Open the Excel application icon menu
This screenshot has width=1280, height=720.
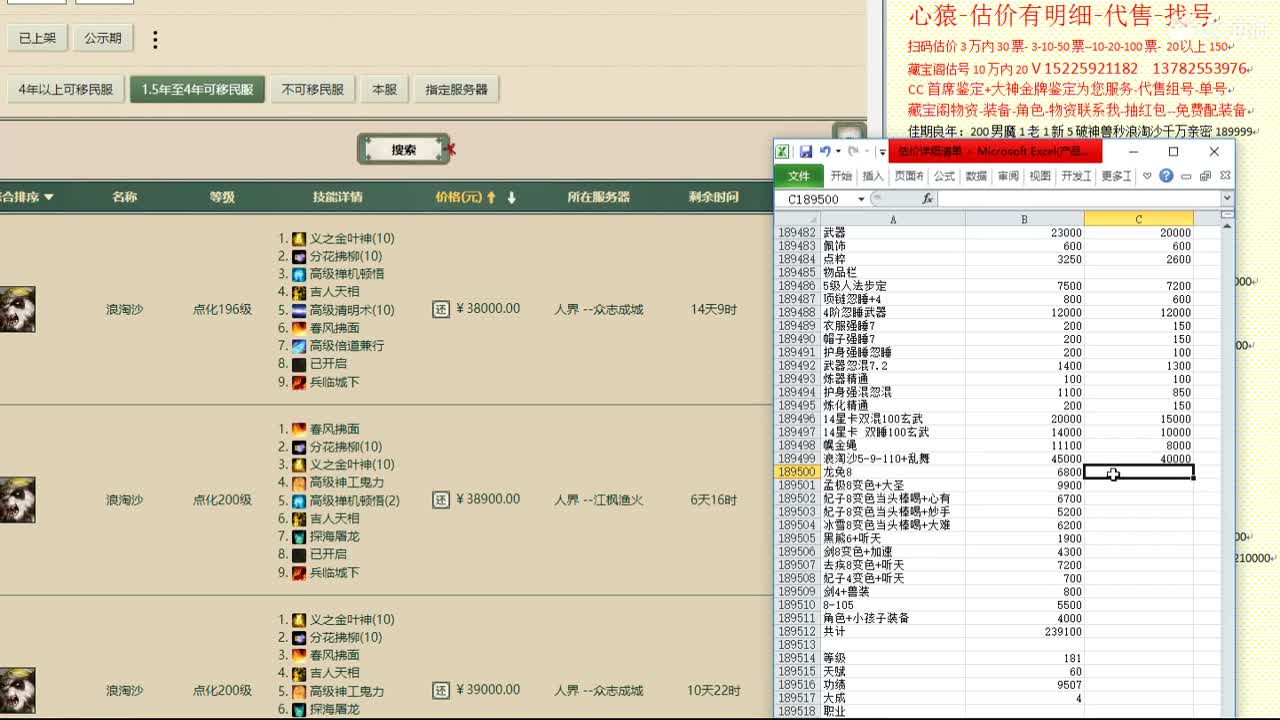782,152
